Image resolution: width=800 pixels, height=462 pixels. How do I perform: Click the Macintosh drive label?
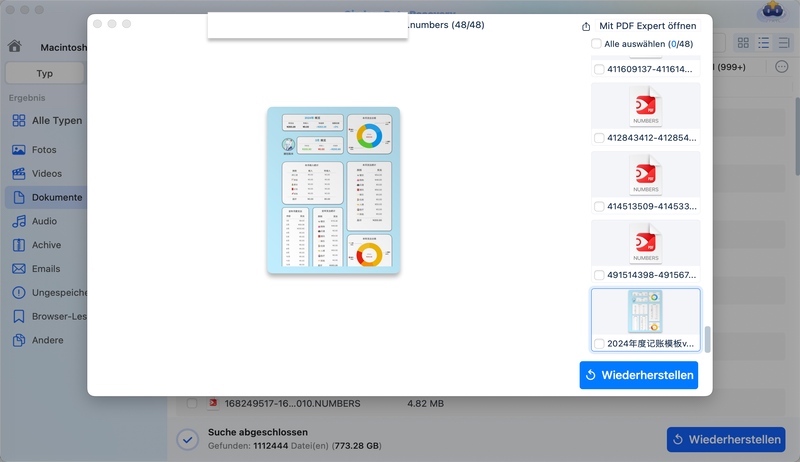tap(64, 47)
